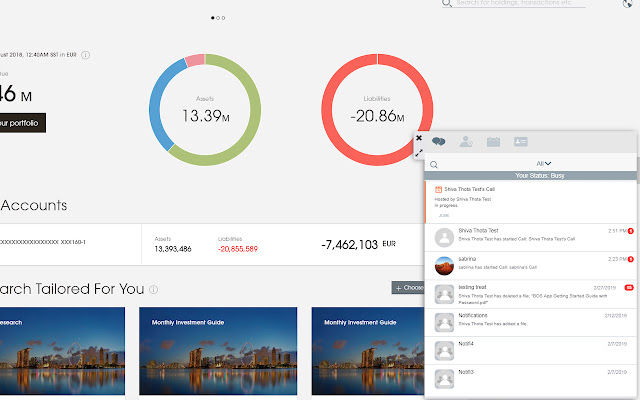Image resolution: width=640 pixels, height=400 pixels.
Task: Open the chat conversations tab icon
Action: coord(438,142)
